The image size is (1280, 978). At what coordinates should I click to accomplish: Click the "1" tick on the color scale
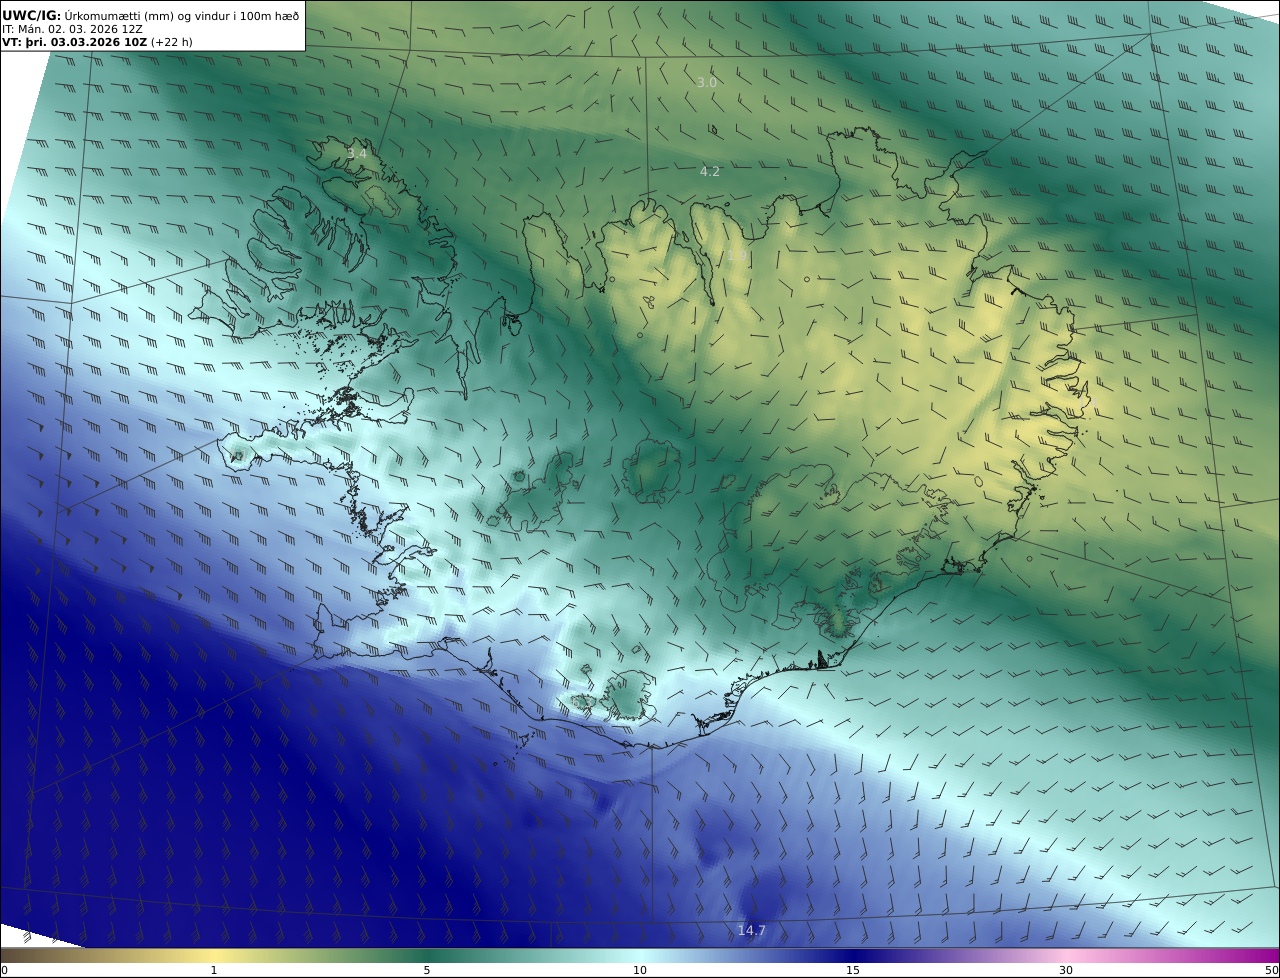214,970
